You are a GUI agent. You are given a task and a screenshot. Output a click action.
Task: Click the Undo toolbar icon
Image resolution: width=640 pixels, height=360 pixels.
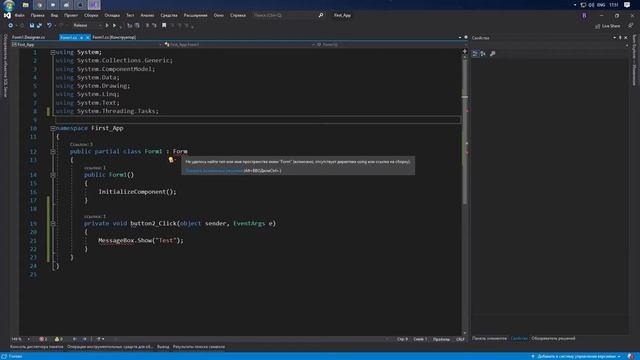(49, 25)
